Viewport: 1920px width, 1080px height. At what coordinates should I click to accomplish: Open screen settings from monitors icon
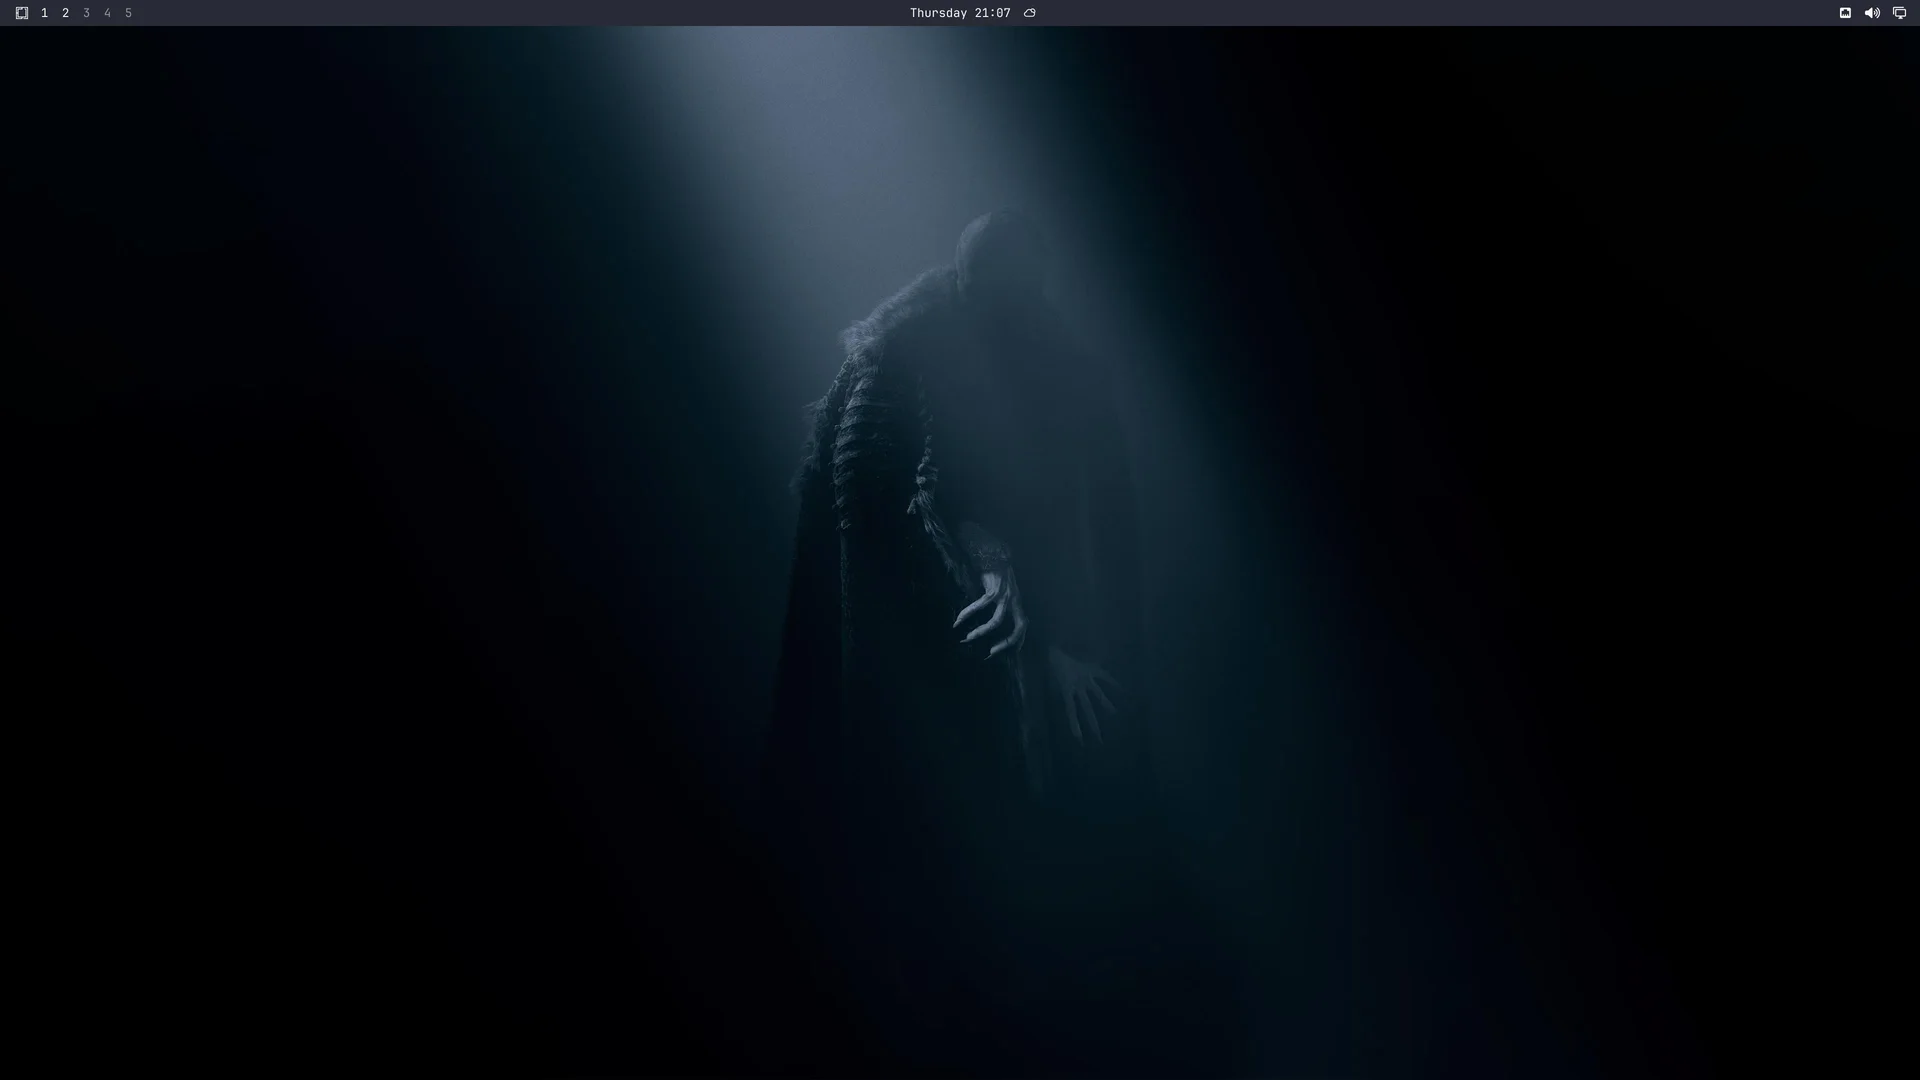pos(1899,13)
